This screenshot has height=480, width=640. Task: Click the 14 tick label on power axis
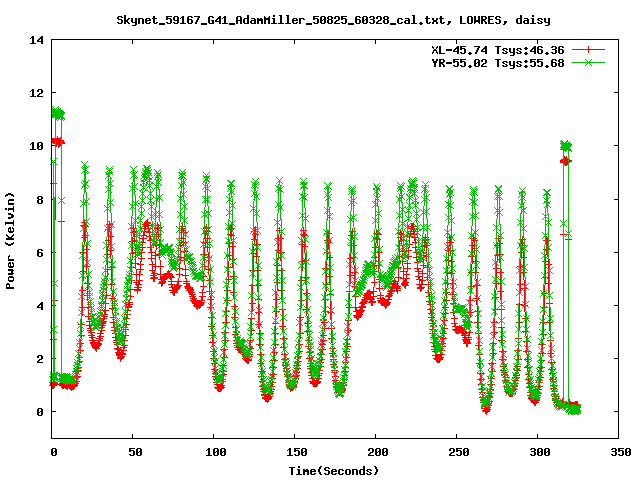[37, 40]
